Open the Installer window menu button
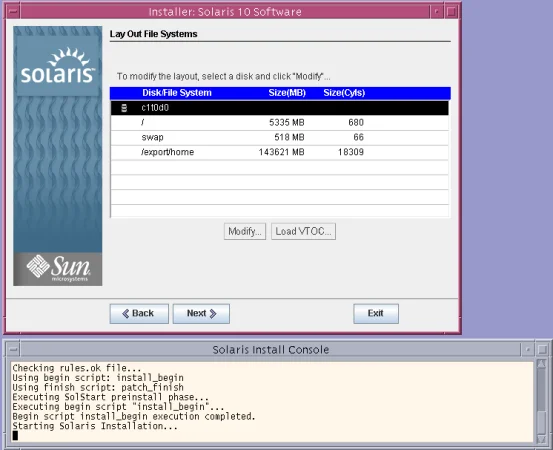 [13, 12]
